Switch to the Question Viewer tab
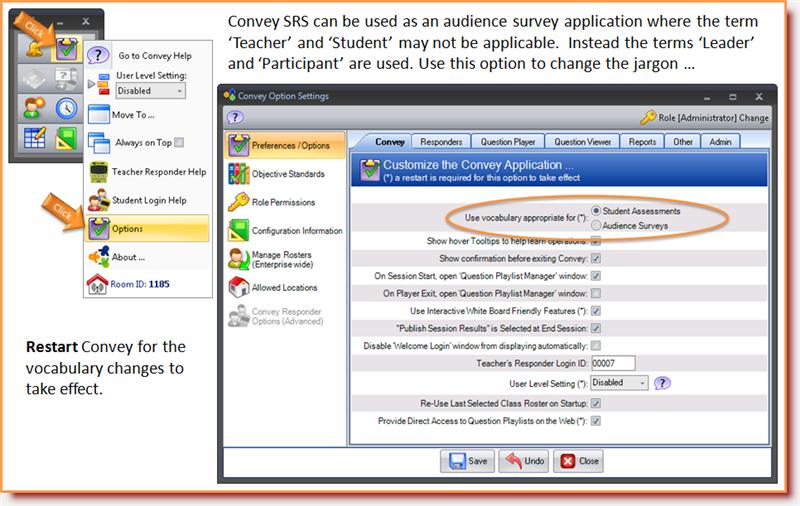Image resolution: width=800 pixels, height=506 pixels. (x=582, y=142)
